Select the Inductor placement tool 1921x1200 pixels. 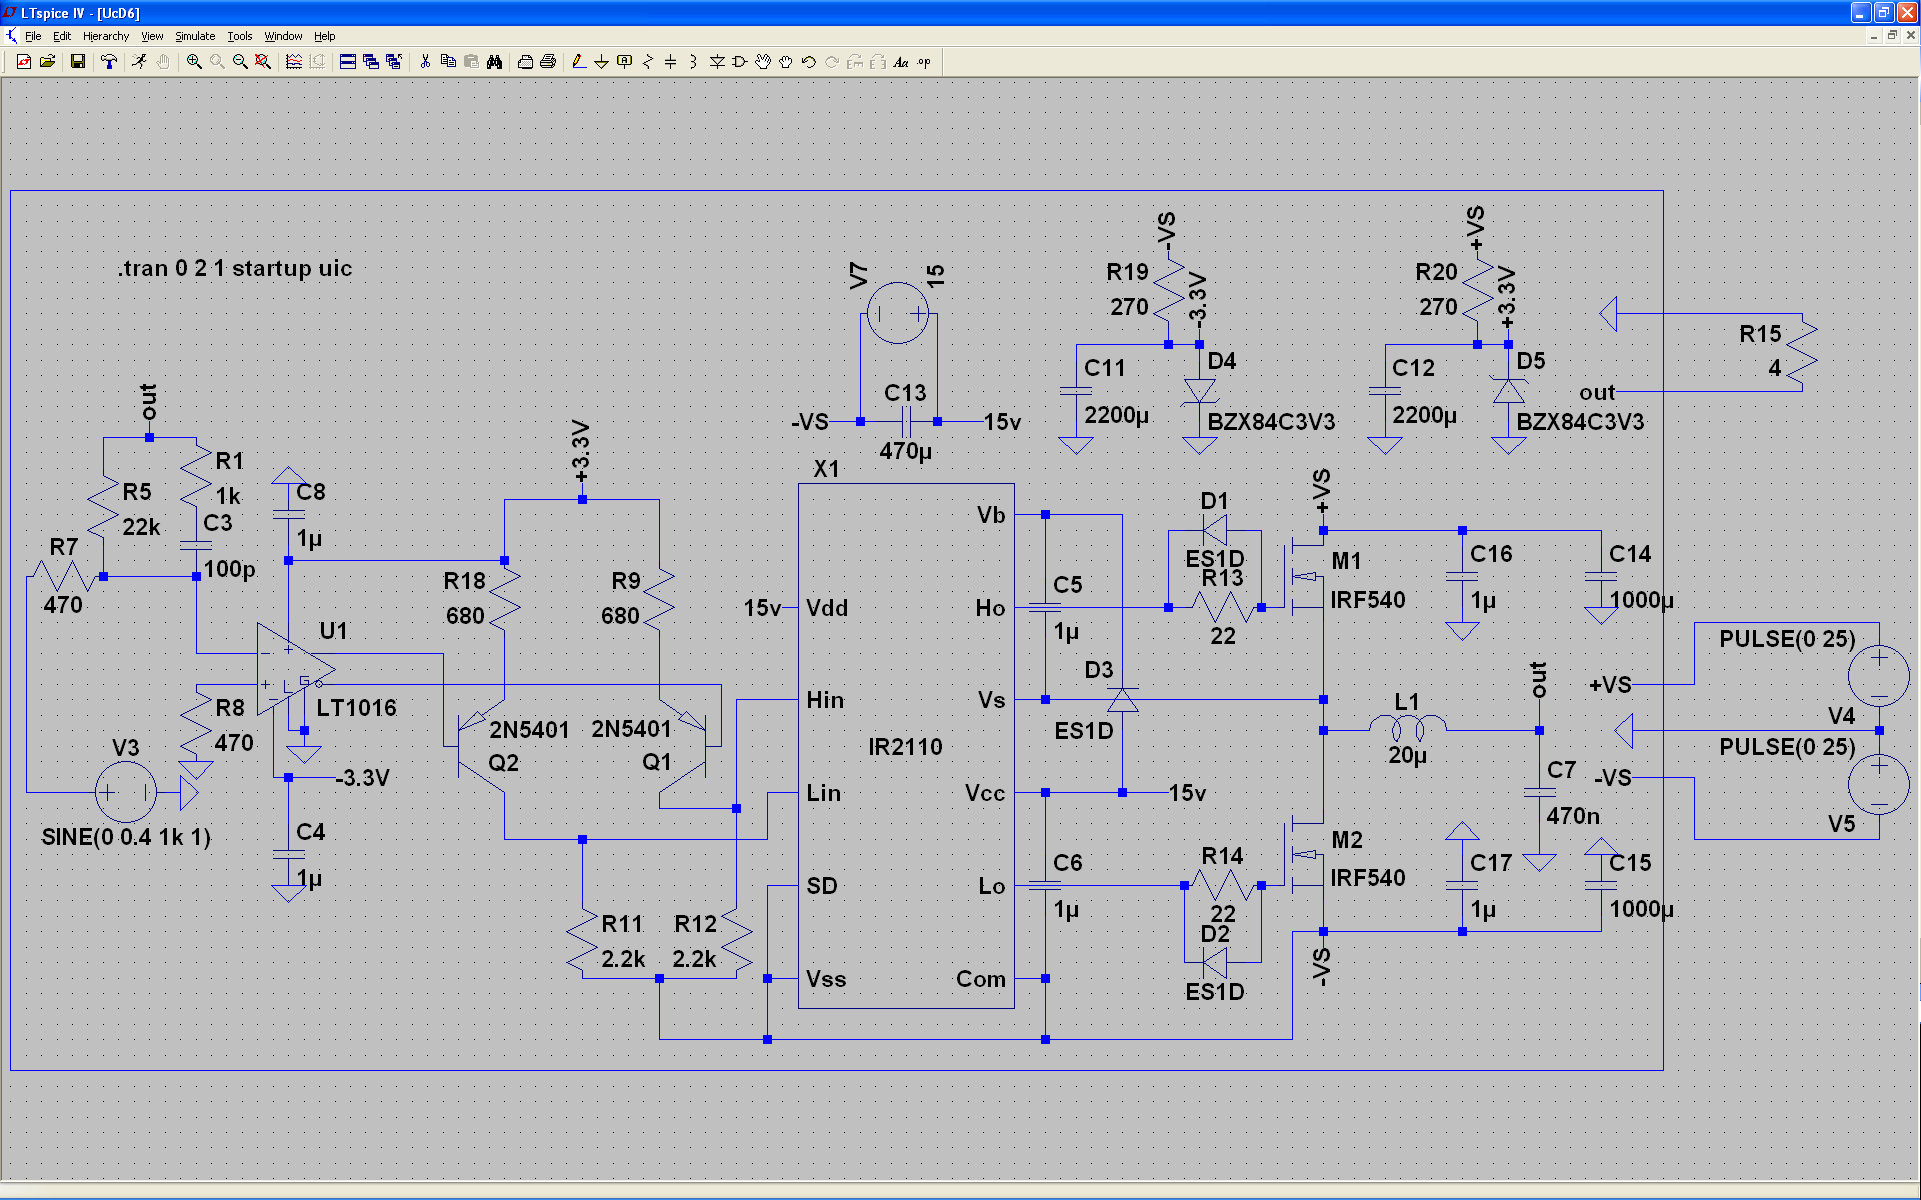[694, 62]
